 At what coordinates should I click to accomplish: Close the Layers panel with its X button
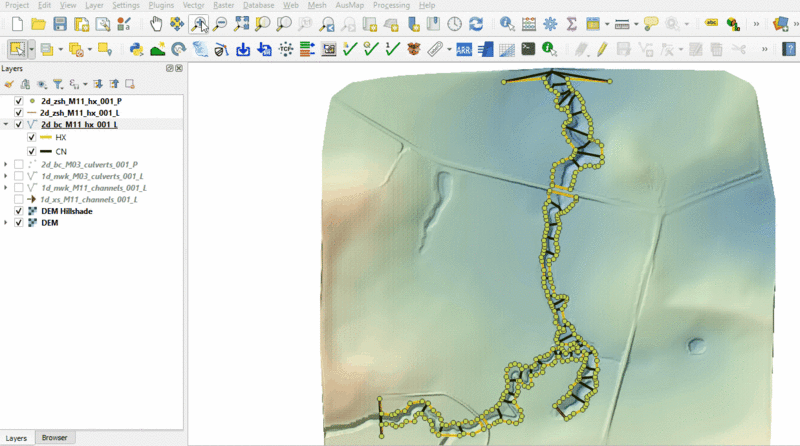pyautogui.click(x=178, y=68)
